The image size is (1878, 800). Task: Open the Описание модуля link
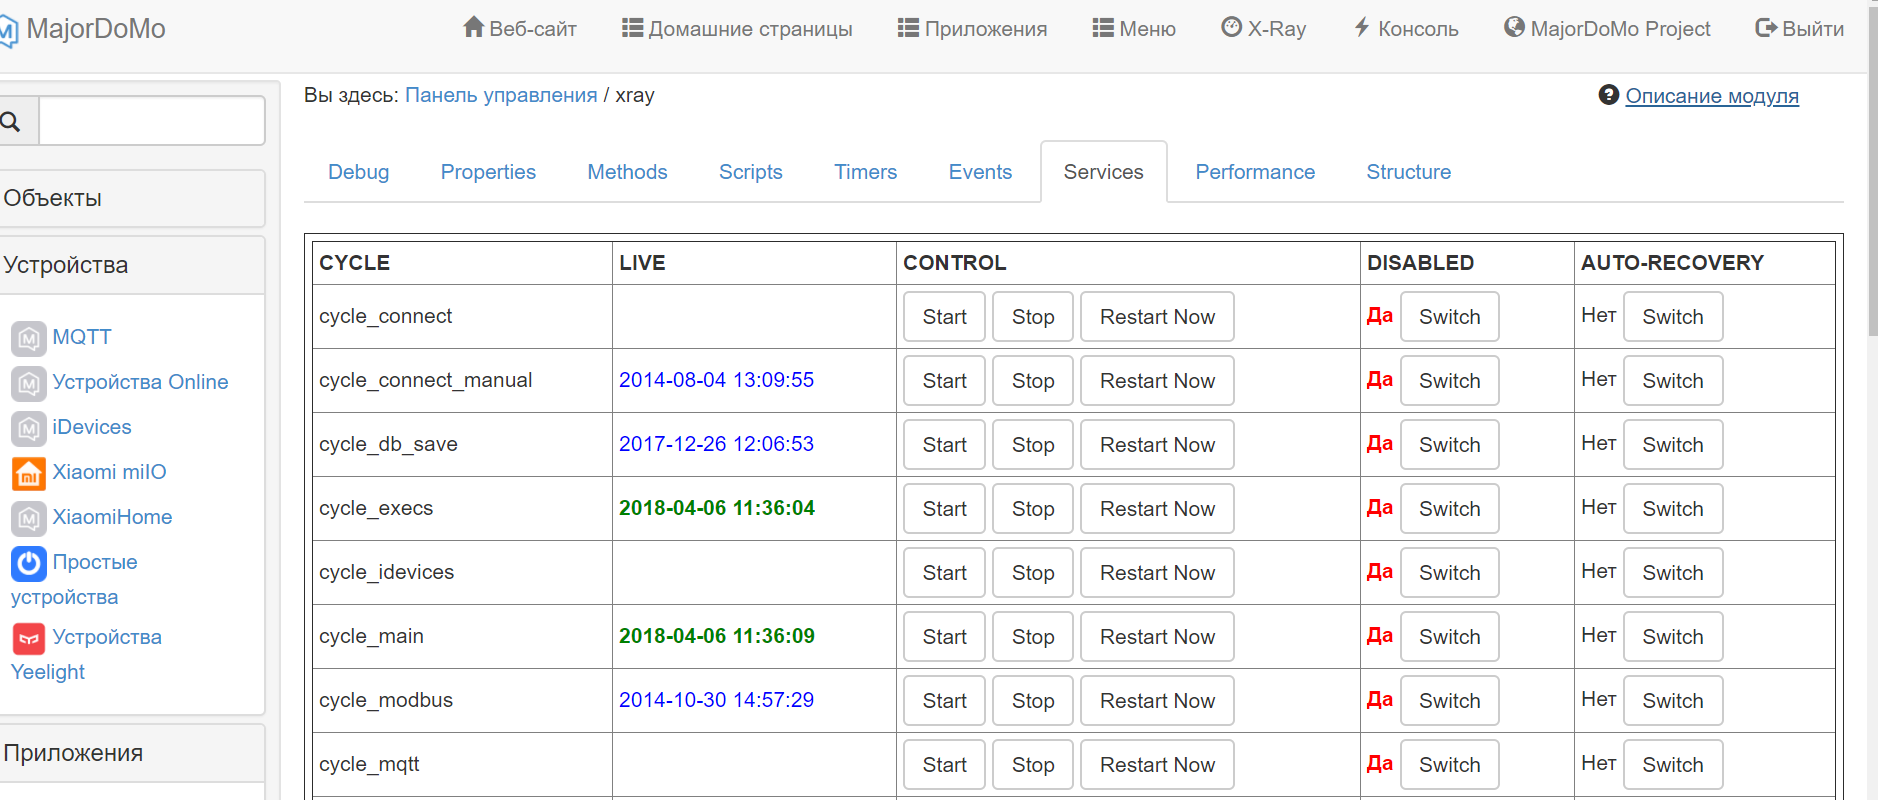tap(1711, 96)
